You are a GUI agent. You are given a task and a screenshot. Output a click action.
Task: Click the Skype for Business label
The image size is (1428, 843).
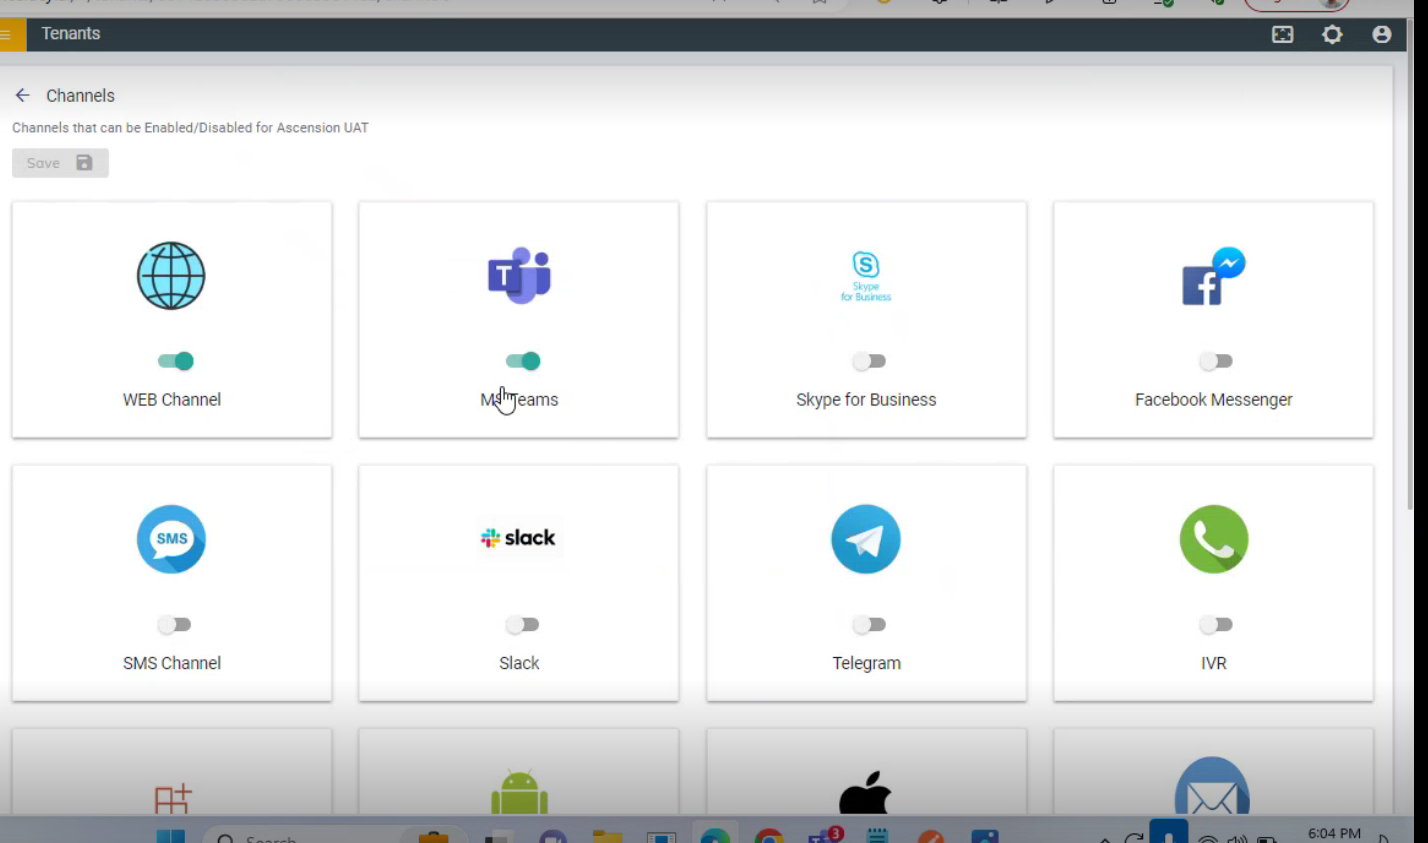[x=866, y=400]
